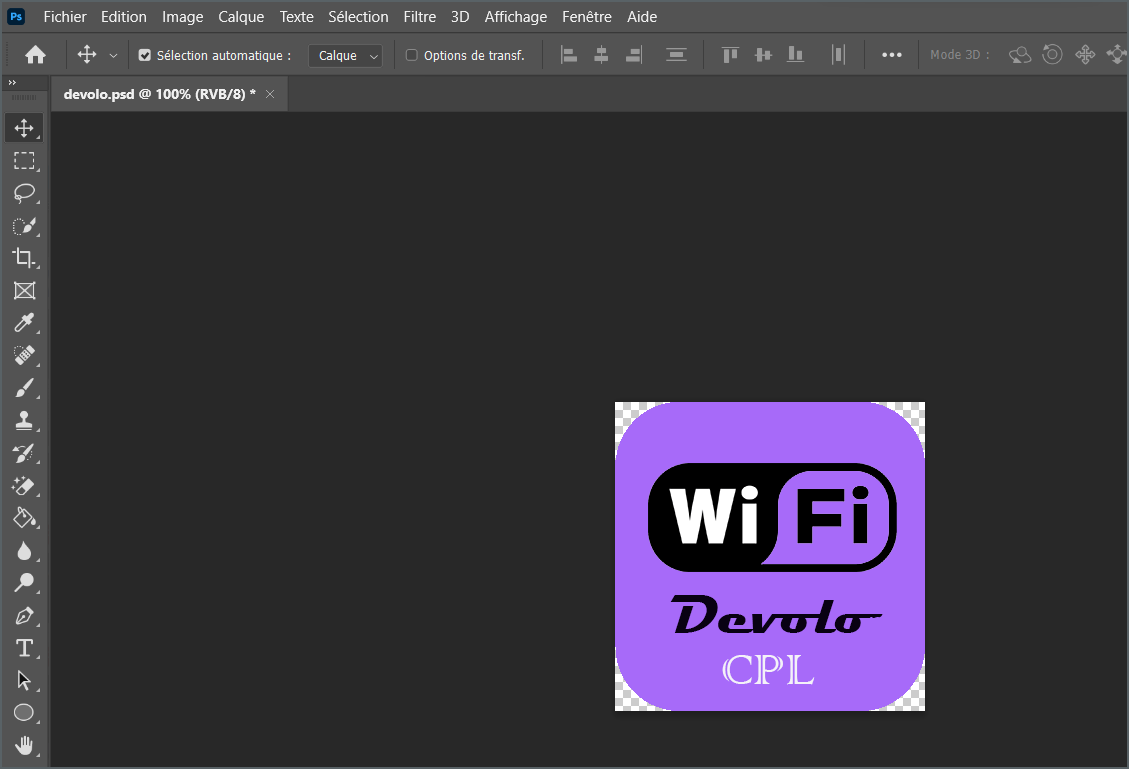The image size is (1129, 769).
Task: Select the Quick Selection tool
Action: click(24, 226)
